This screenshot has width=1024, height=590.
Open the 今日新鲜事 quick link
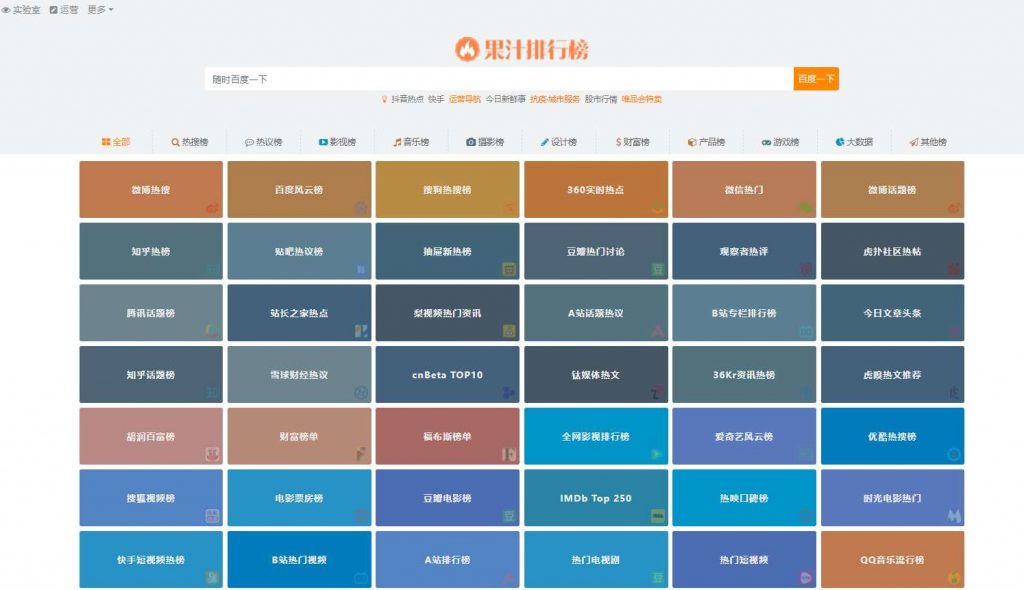(x=505, y=99)
